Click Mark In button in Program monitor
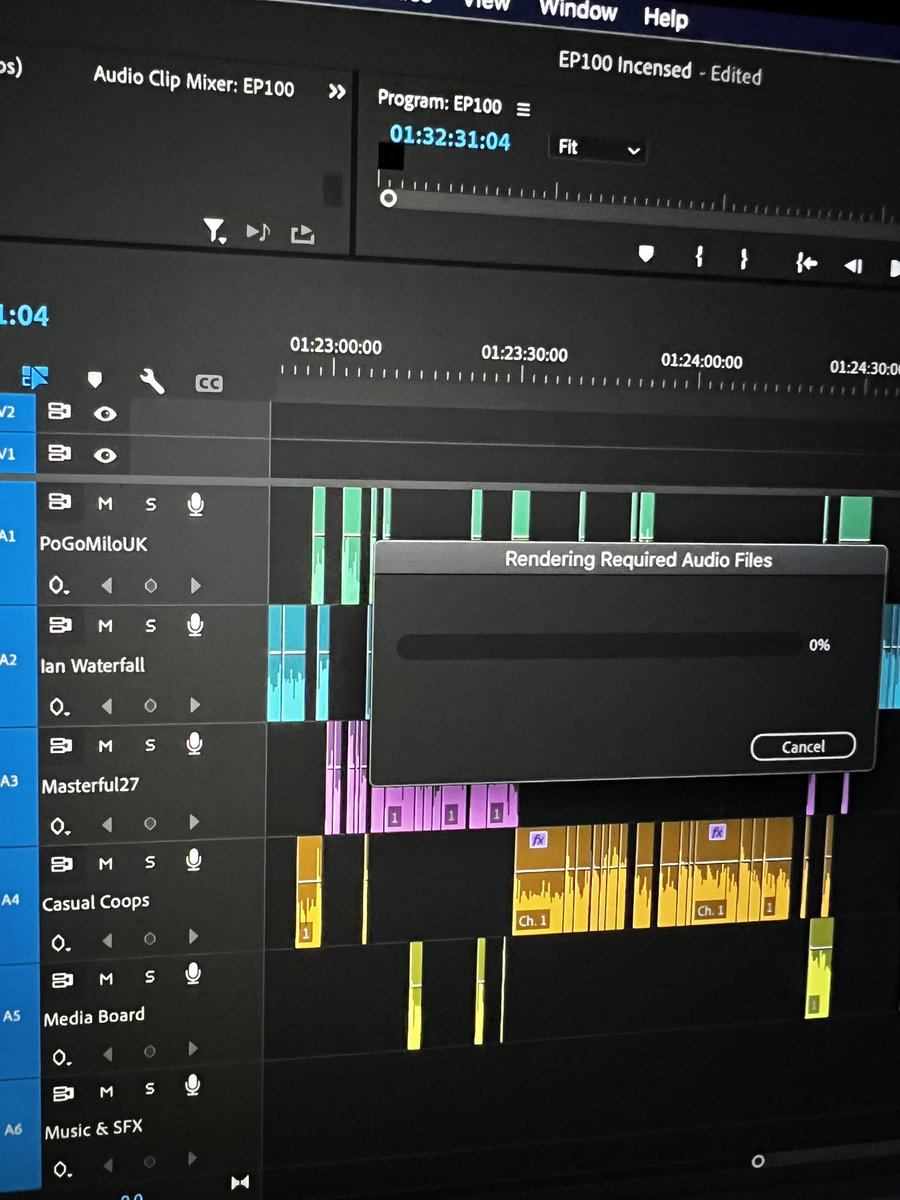This screenshot has width=900, height=1200. coord(700,258)
